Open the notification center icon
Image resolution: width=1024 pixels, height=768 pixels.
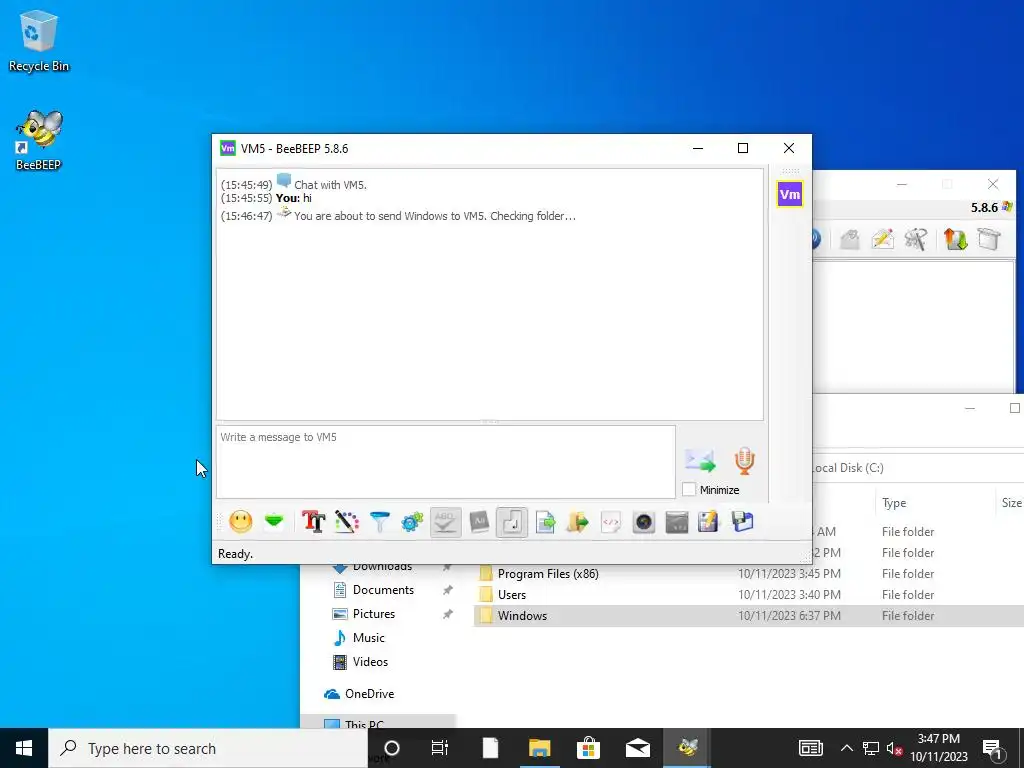[993, 749]
